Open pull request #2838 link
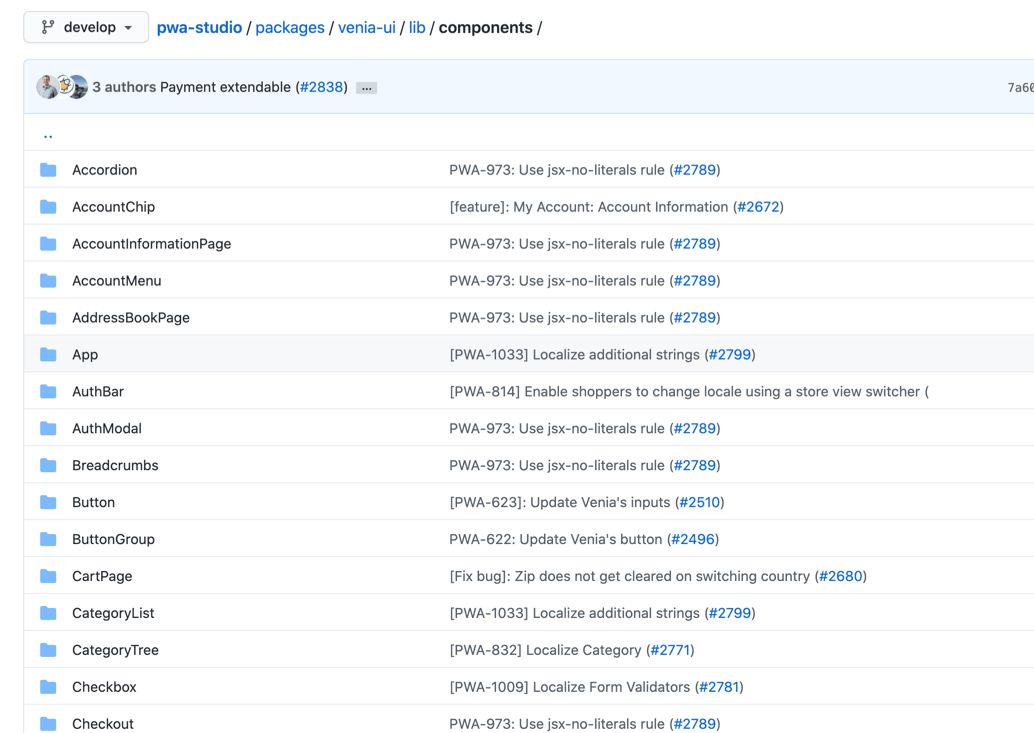The image size is (1034, 733). tap(322, 87)
